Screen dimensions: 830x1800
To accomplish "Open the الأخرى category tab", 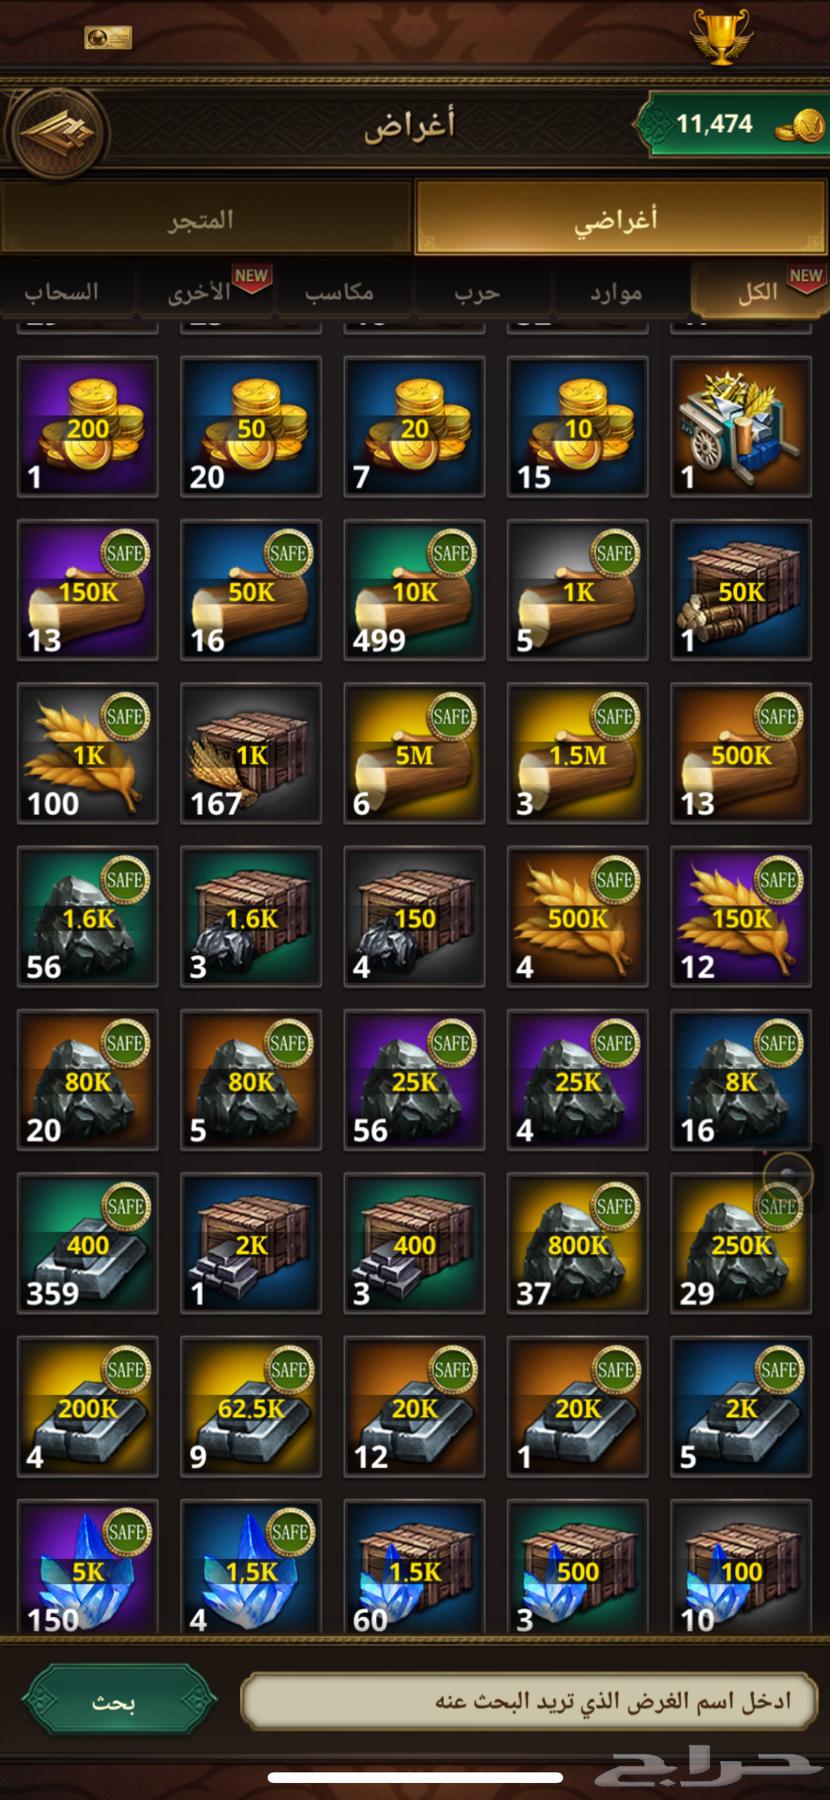I will tap(202, 292).
